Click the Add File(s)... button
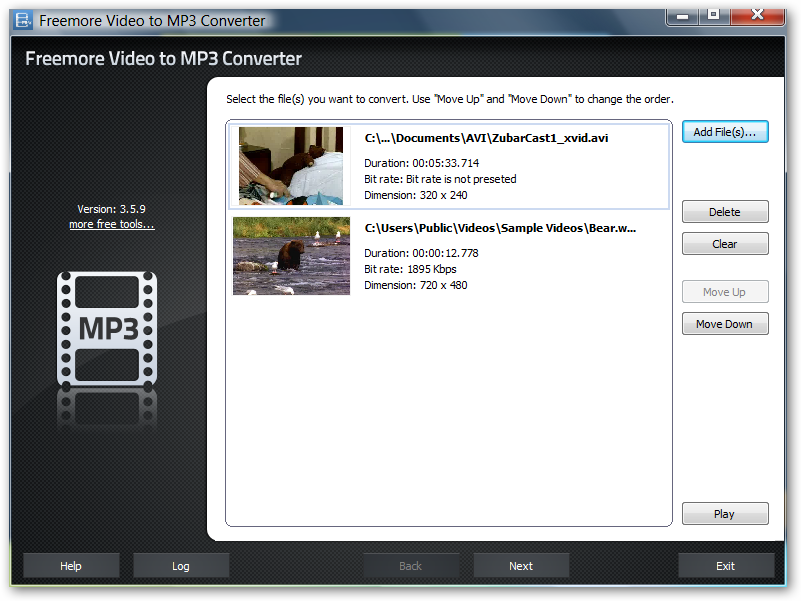 725,132
